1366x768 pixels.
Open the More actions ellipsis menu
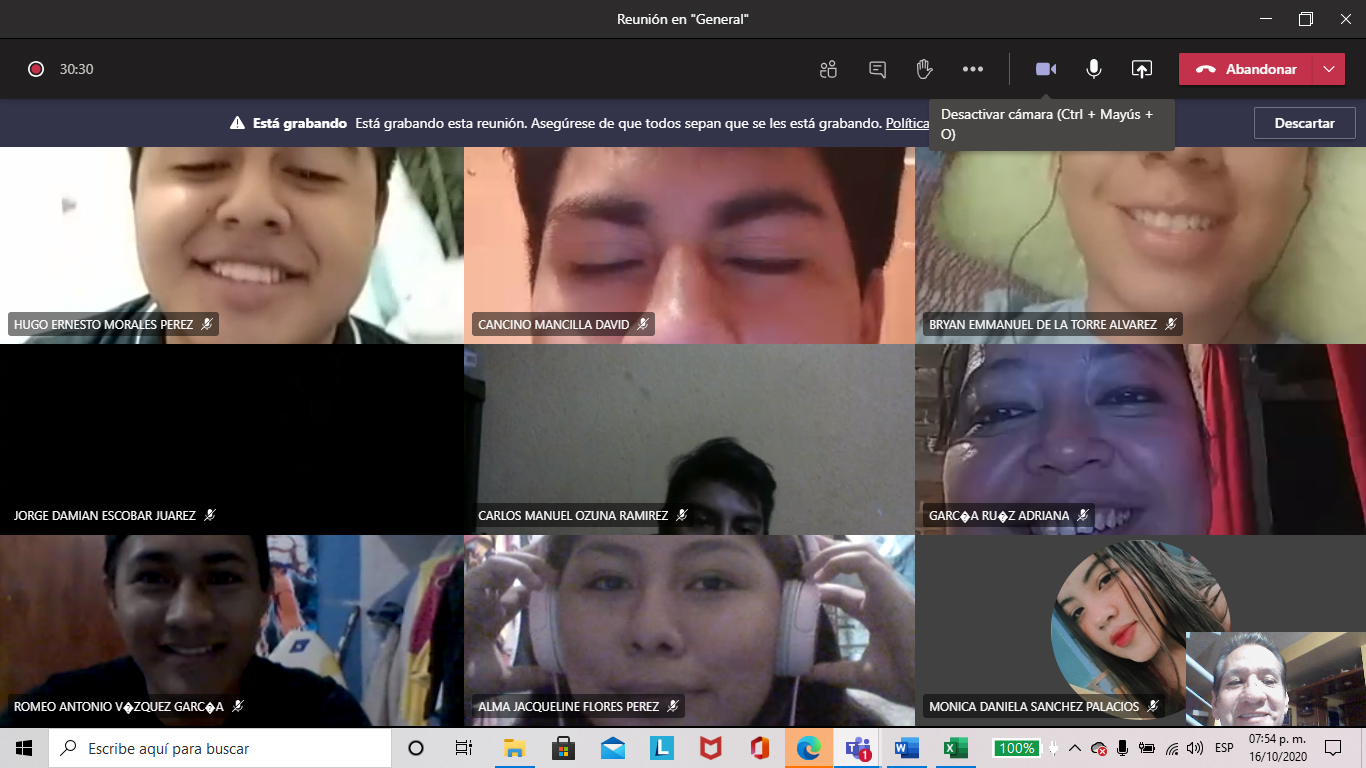973,69
